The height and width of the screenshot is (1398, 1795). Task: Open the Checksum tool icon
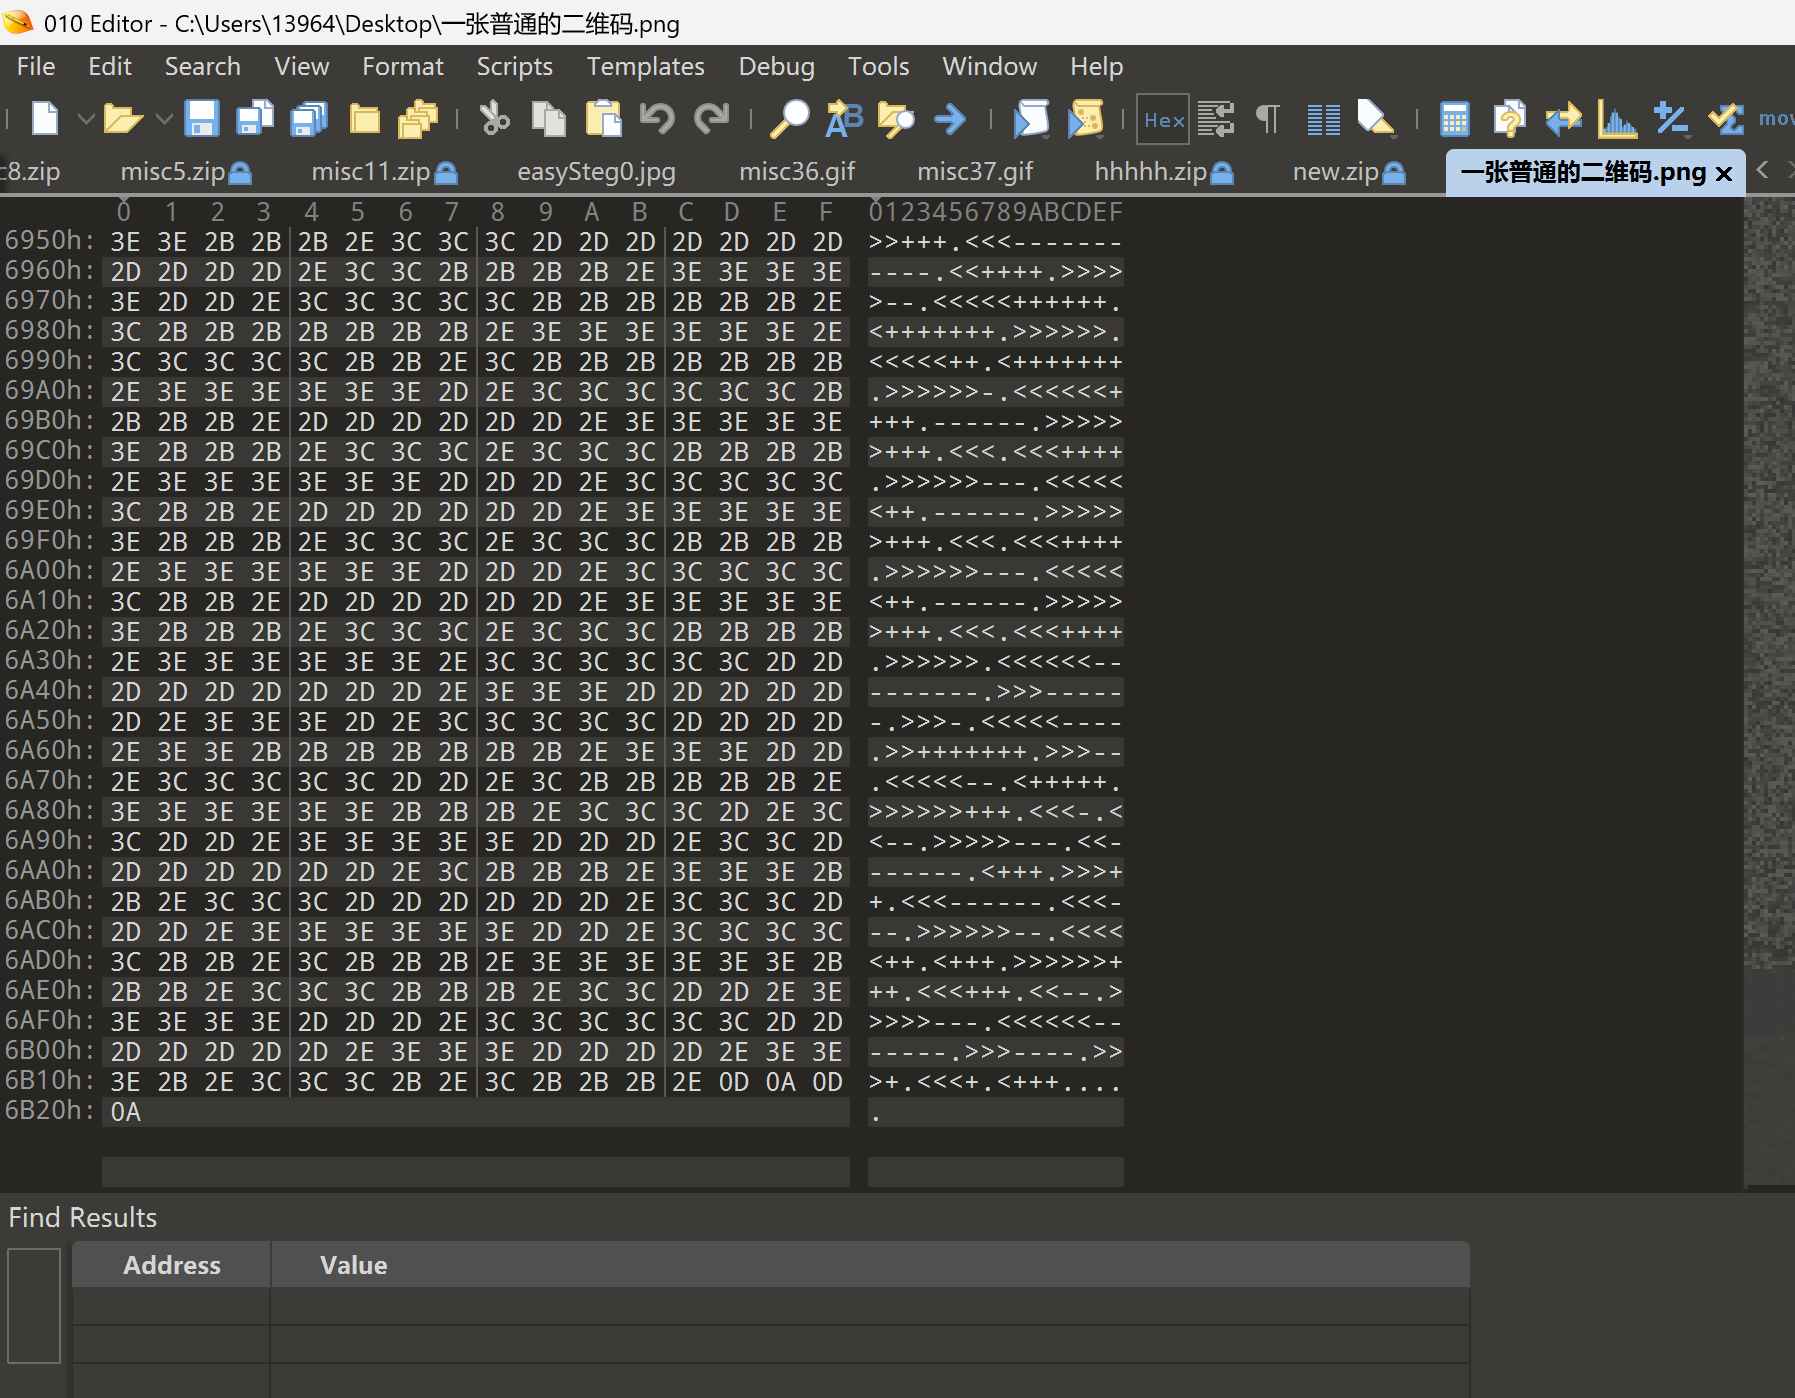(x=1725, y=119)
